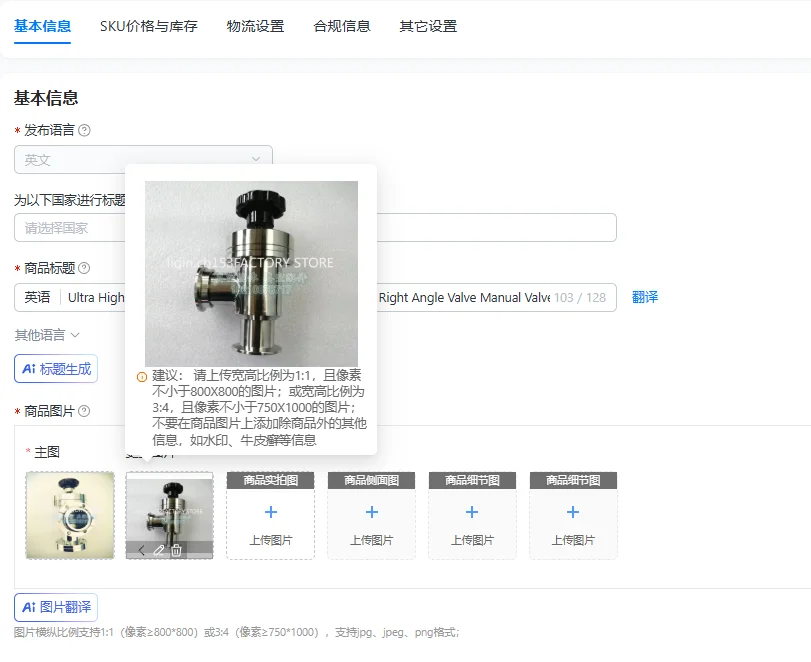This screenshot has height=662, width=811.
Task: Open the 发布语言 dropdown showing 英文
Action: (143, 160)
